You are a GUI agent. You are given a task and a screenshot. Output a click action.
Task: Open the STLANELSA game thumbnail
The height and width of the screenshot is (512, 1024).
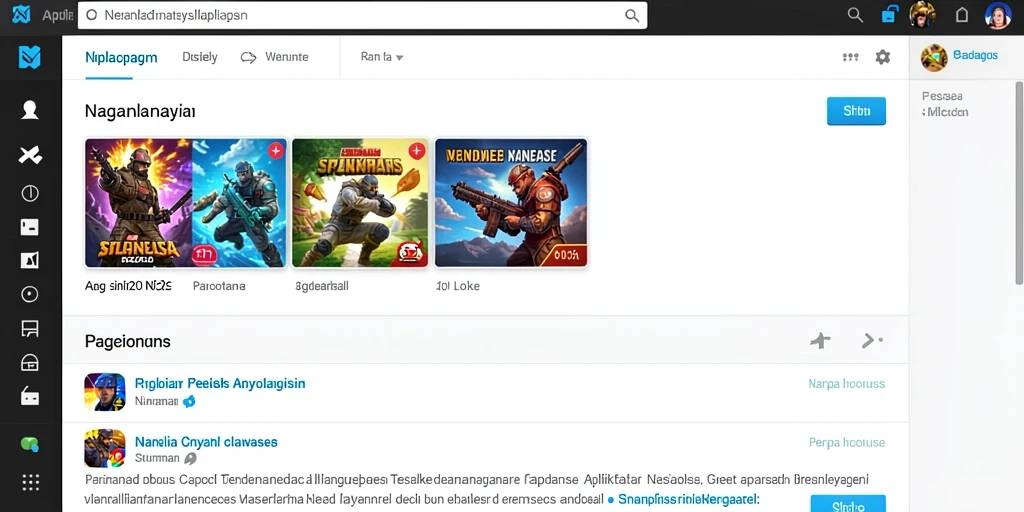click(138, 202)
